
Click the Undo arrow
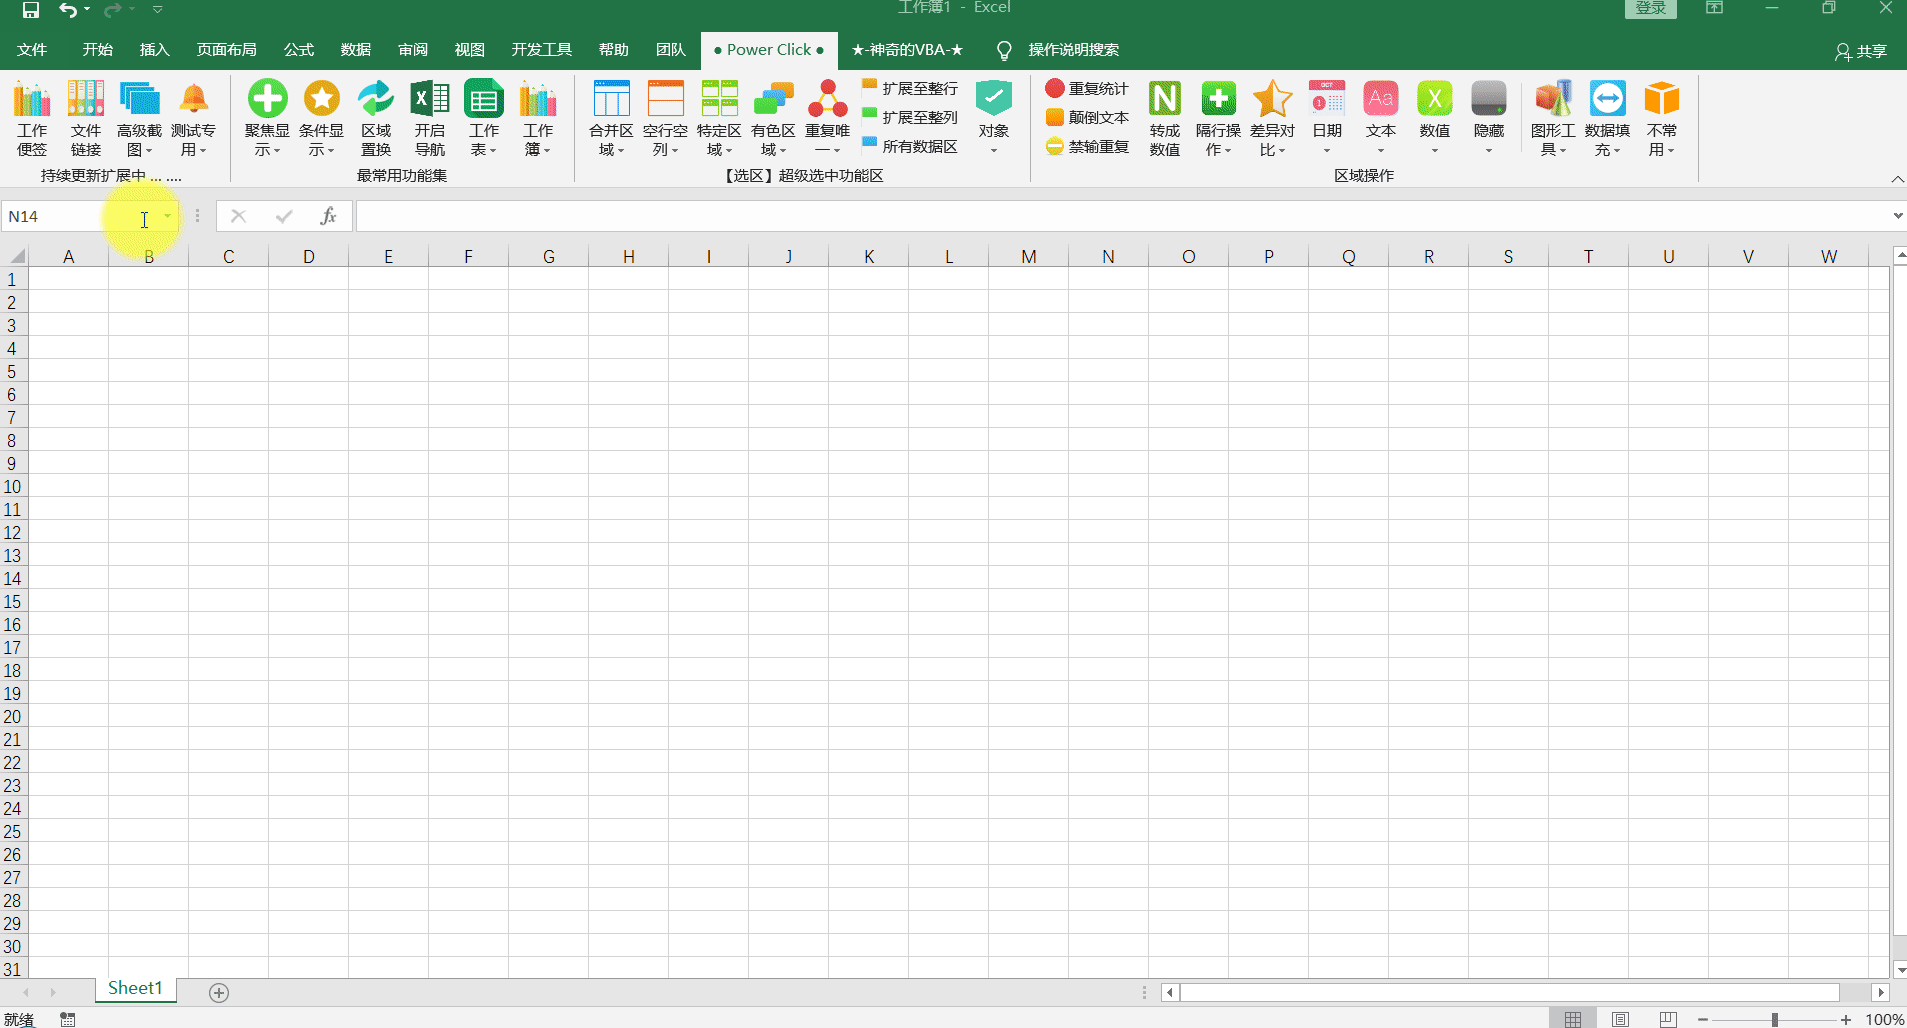click(67, 9)
